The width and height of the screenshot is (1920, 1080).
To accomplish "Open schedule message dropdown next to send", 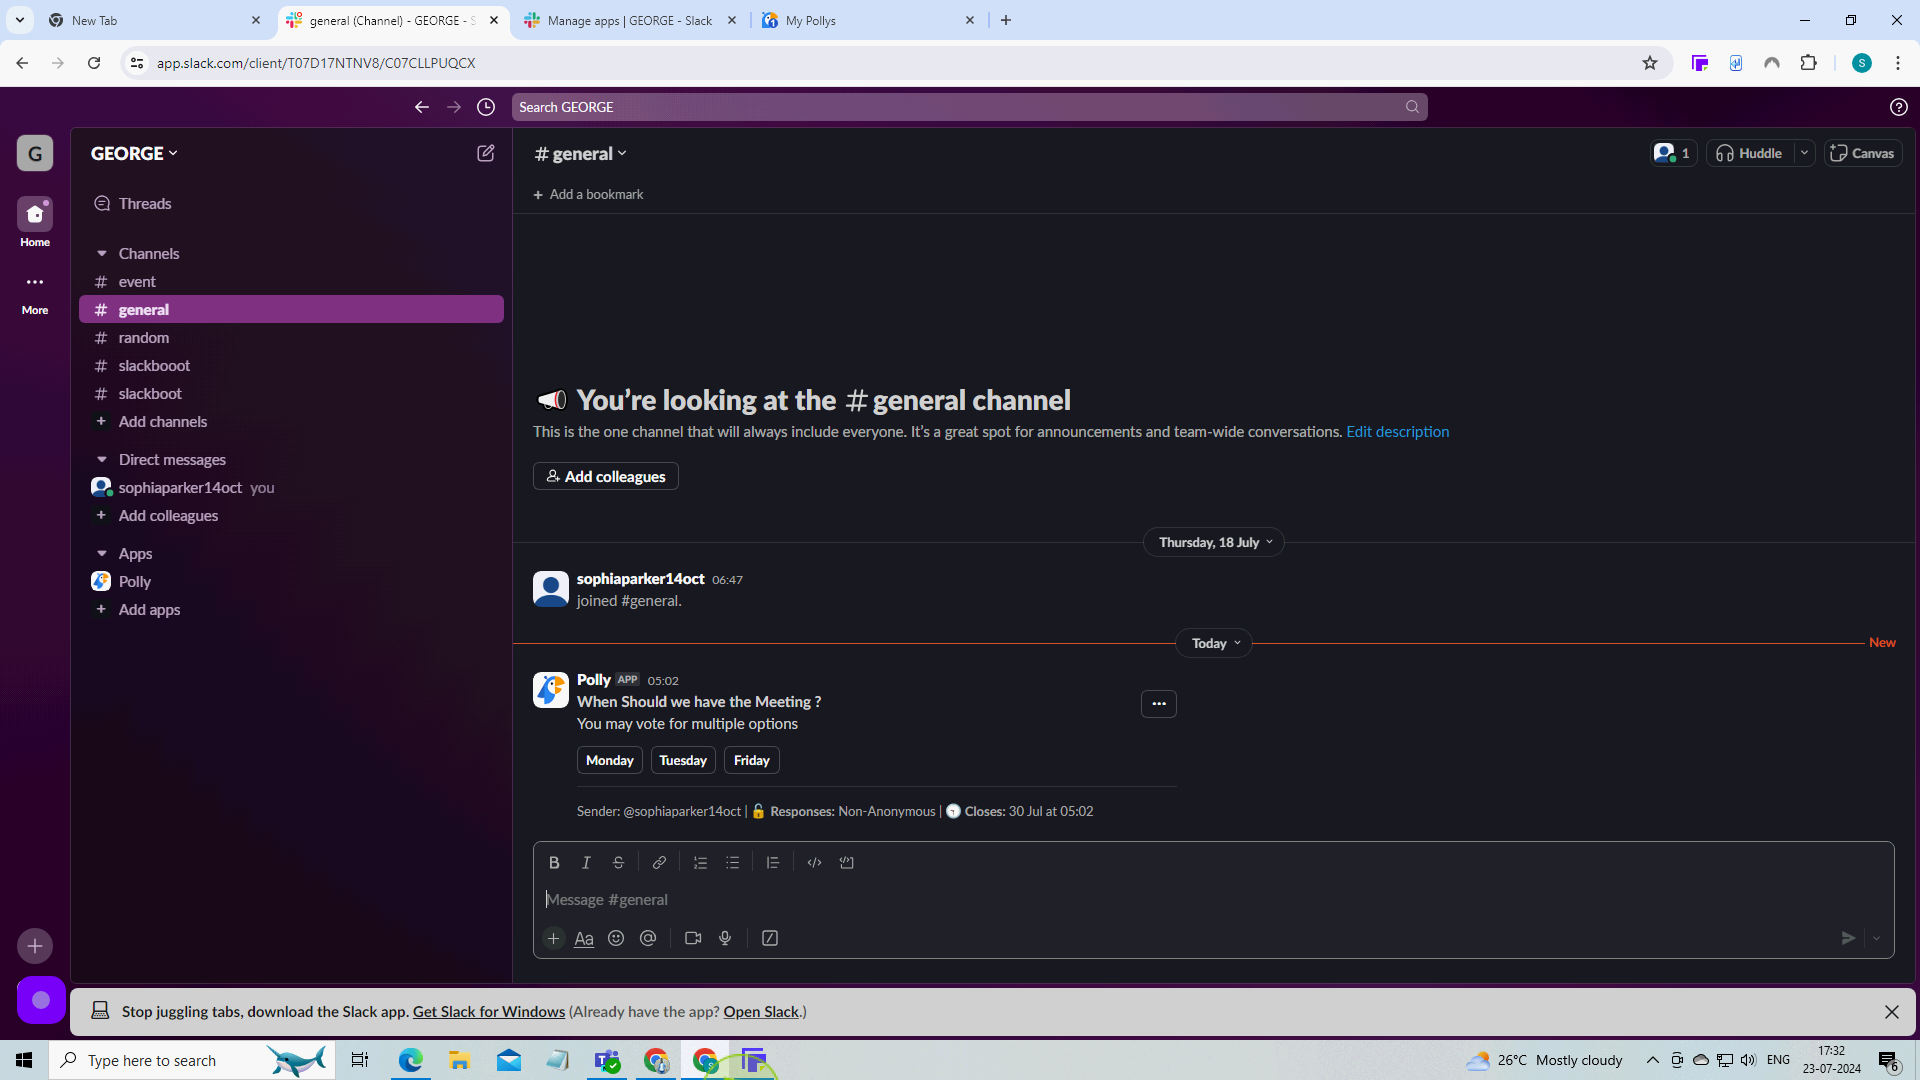I will click(x=1877, y=938).
